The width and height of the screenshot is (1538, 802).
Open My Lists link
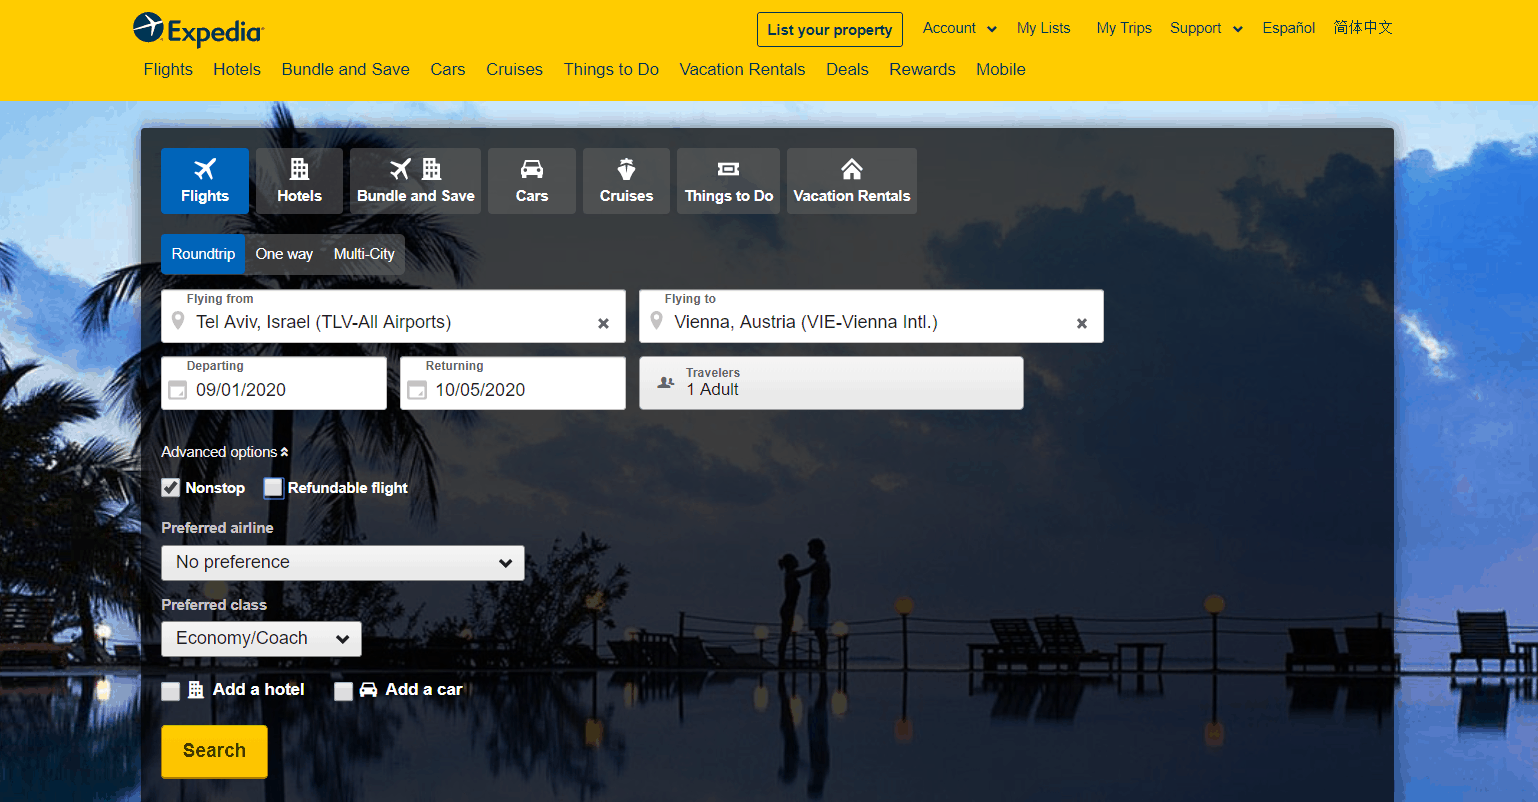1043,28
